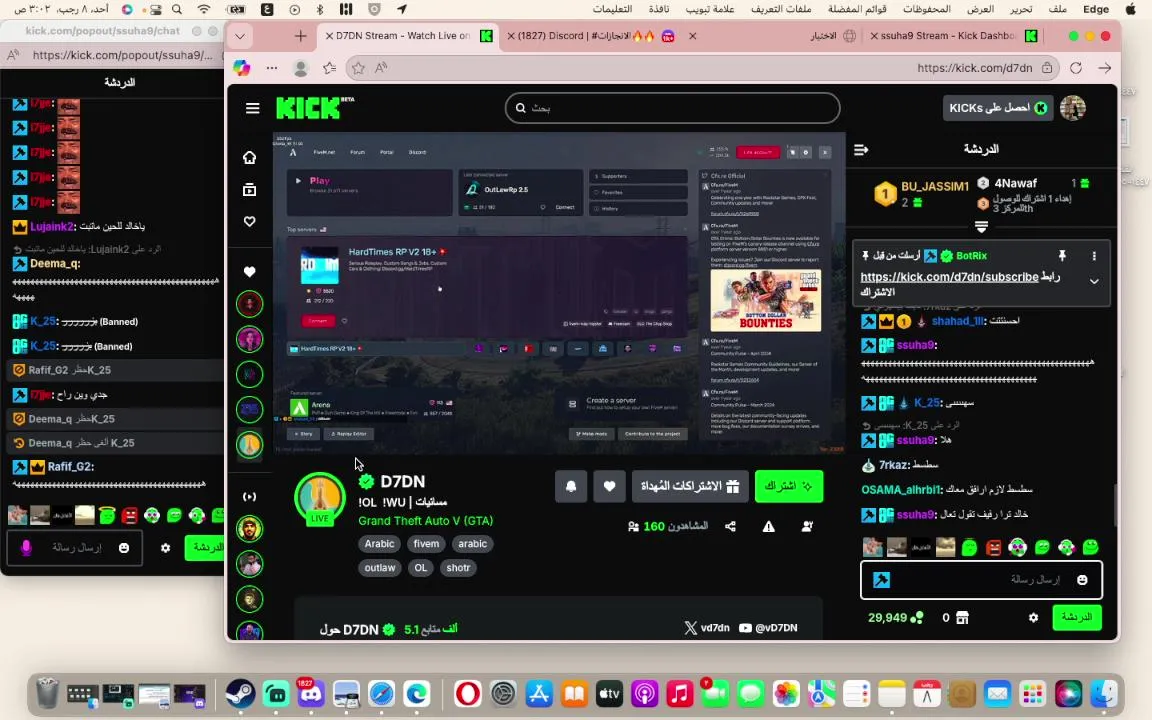
Task: Click the message field in popout chat
Action: (x=77, y=548)
